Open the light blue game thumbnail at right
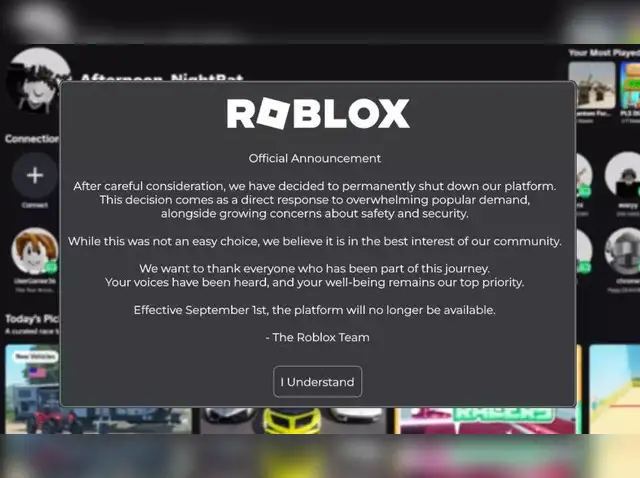This screenshot has width=640, height=478. (614, 389)
